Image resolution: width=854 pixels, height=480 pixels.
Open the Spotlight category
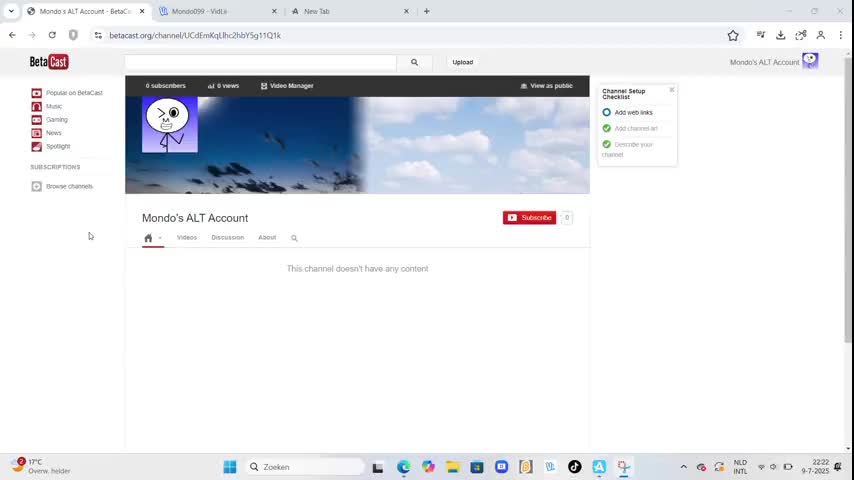[51, 146]
